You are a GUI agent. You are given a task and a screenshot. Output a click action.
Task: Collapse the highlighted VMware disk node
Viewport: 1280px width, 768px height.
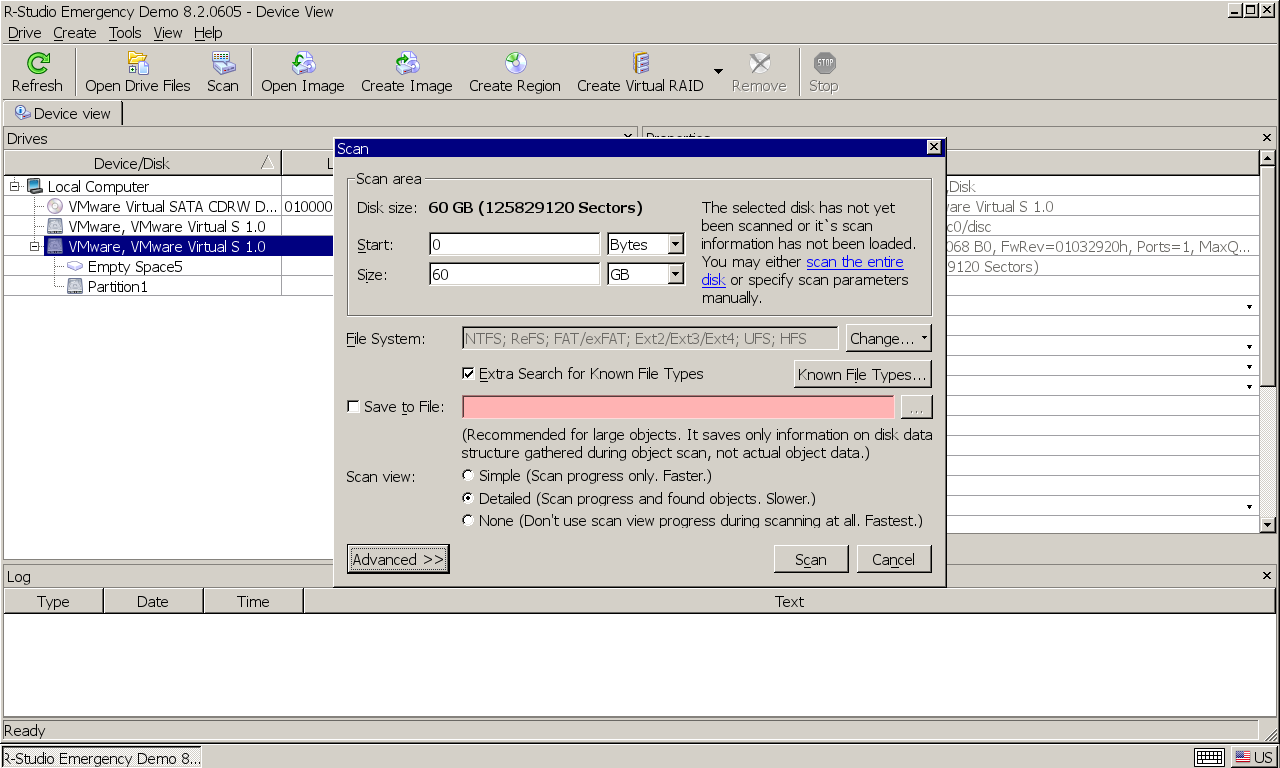pyautogui.click(x=35, y=246)
